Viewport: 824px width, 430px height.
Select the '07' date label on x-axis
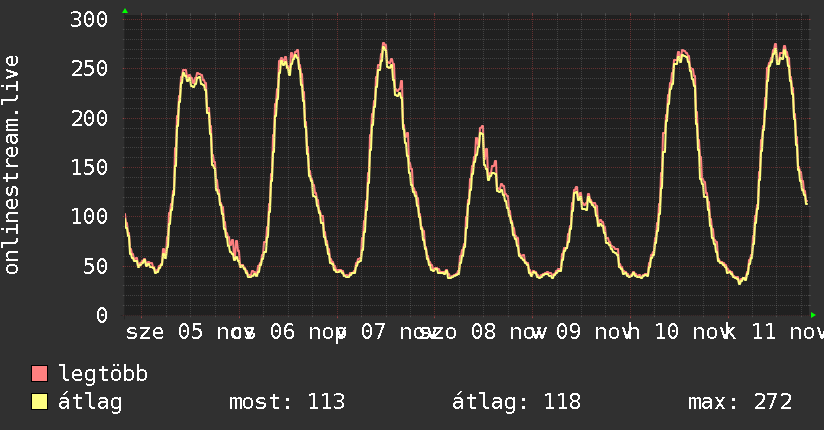click(374, 331)
